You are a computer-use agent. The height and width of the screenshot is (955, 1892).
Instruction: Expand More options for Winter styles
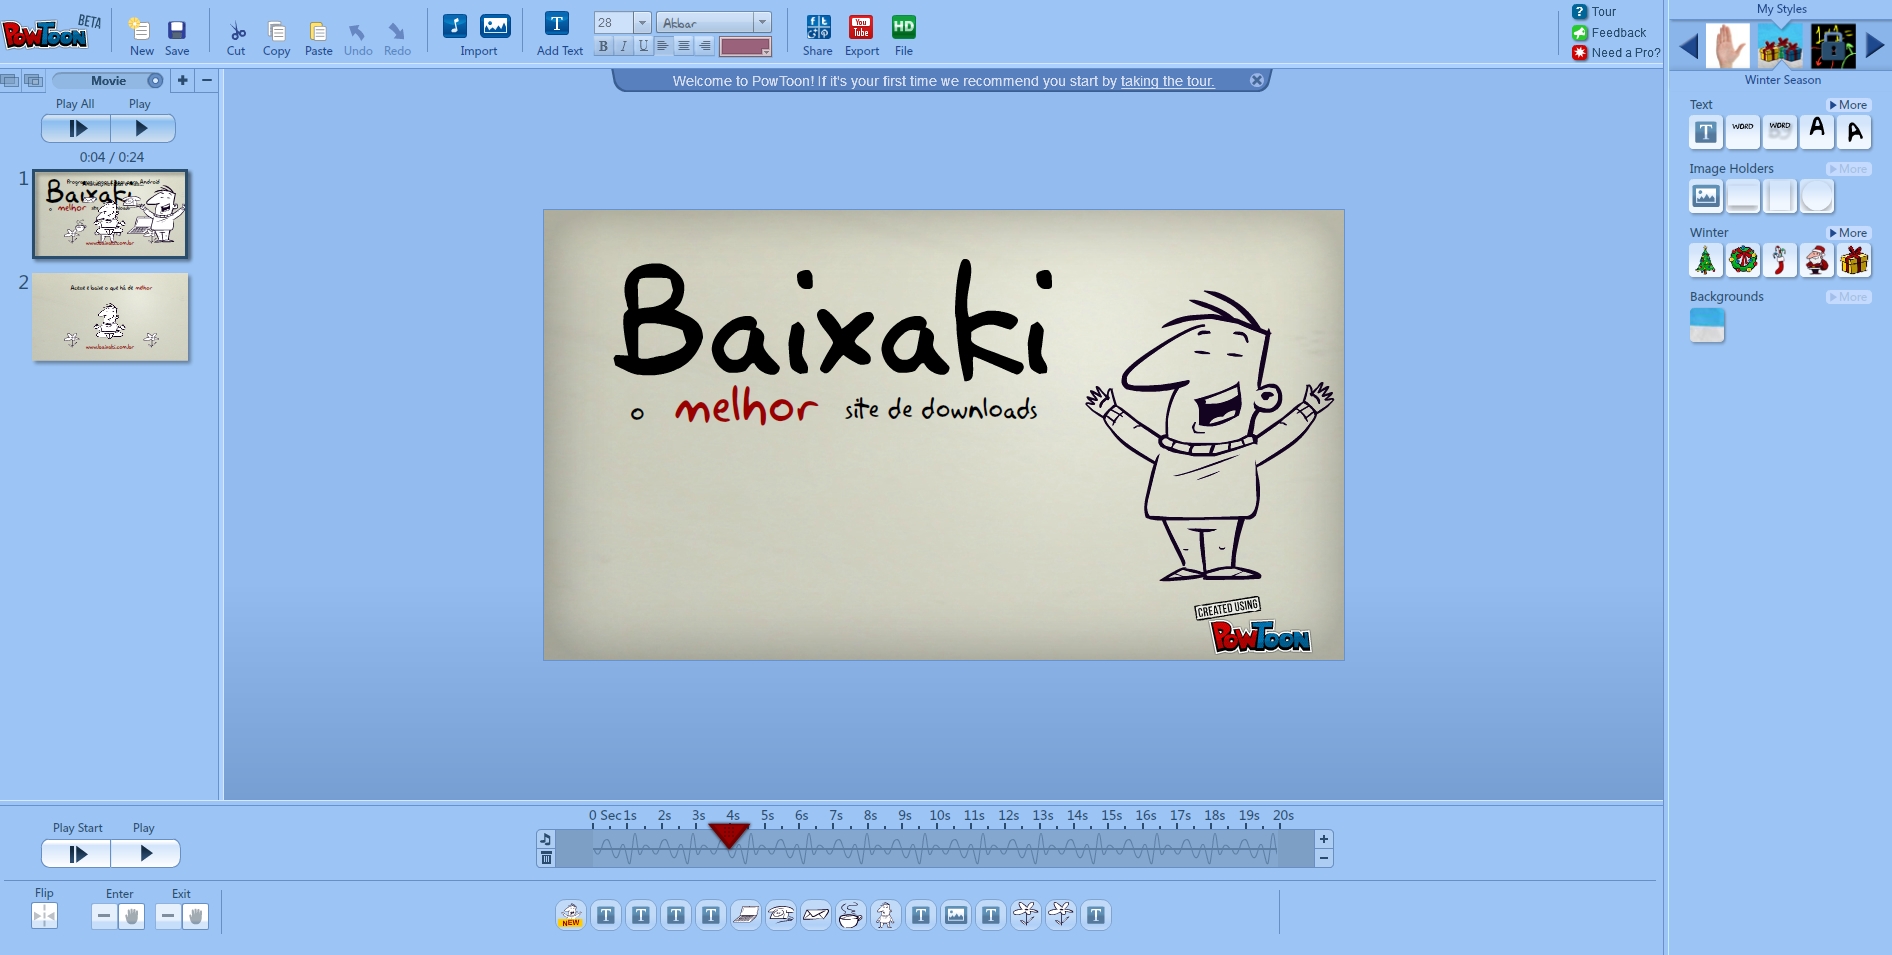(1848, 232)
